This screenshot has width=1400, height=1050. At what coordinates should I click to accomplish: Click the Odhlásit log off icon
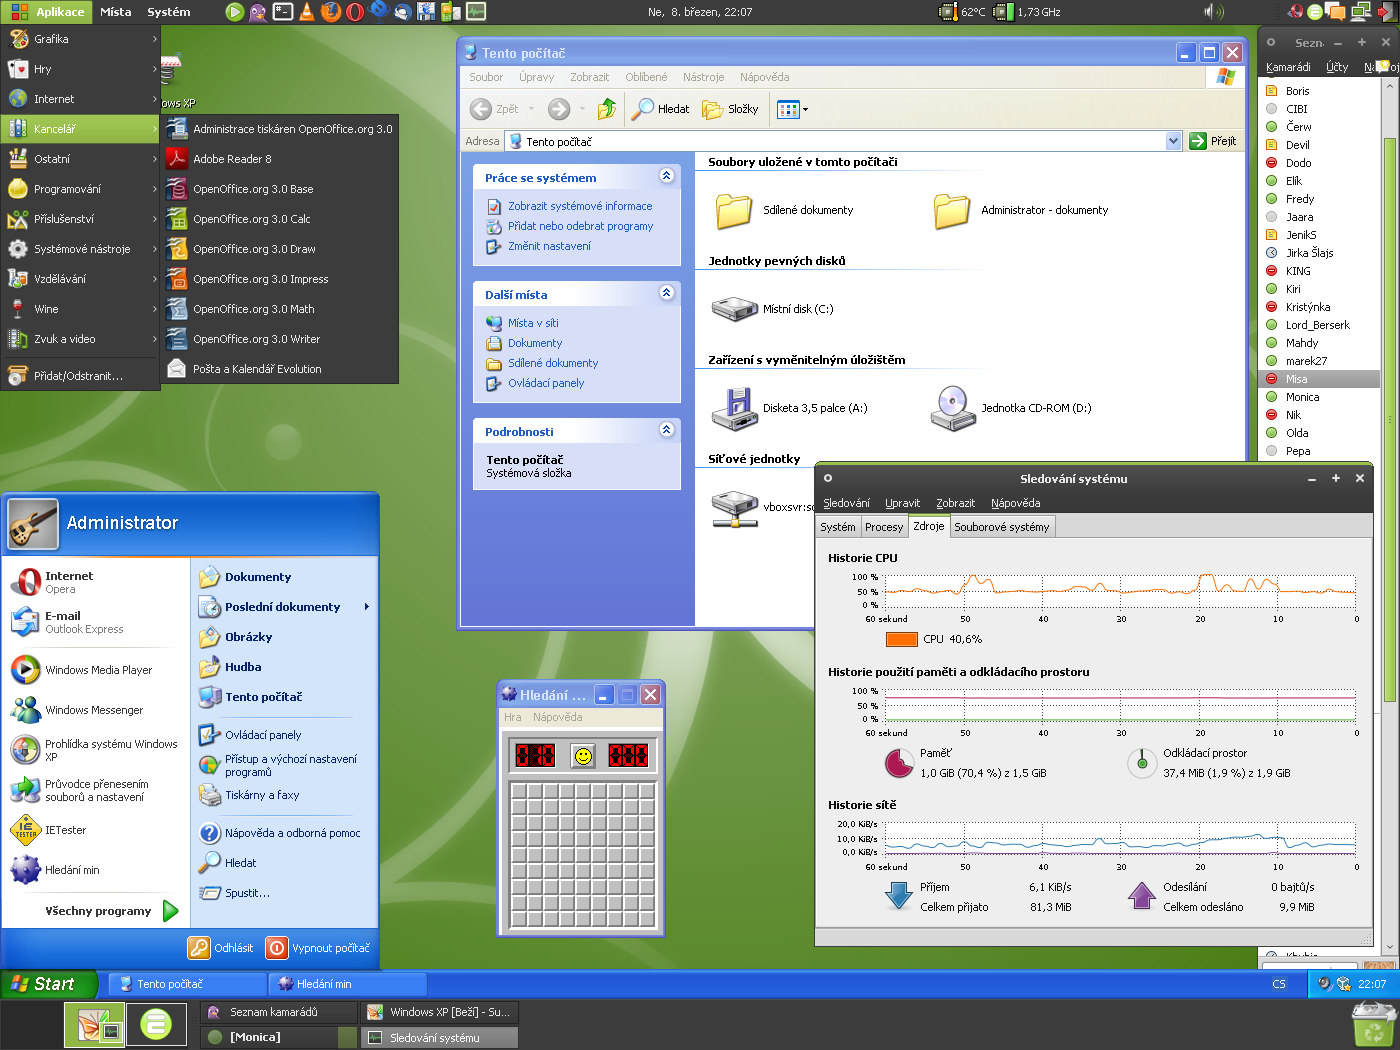[x=199, y=948]
